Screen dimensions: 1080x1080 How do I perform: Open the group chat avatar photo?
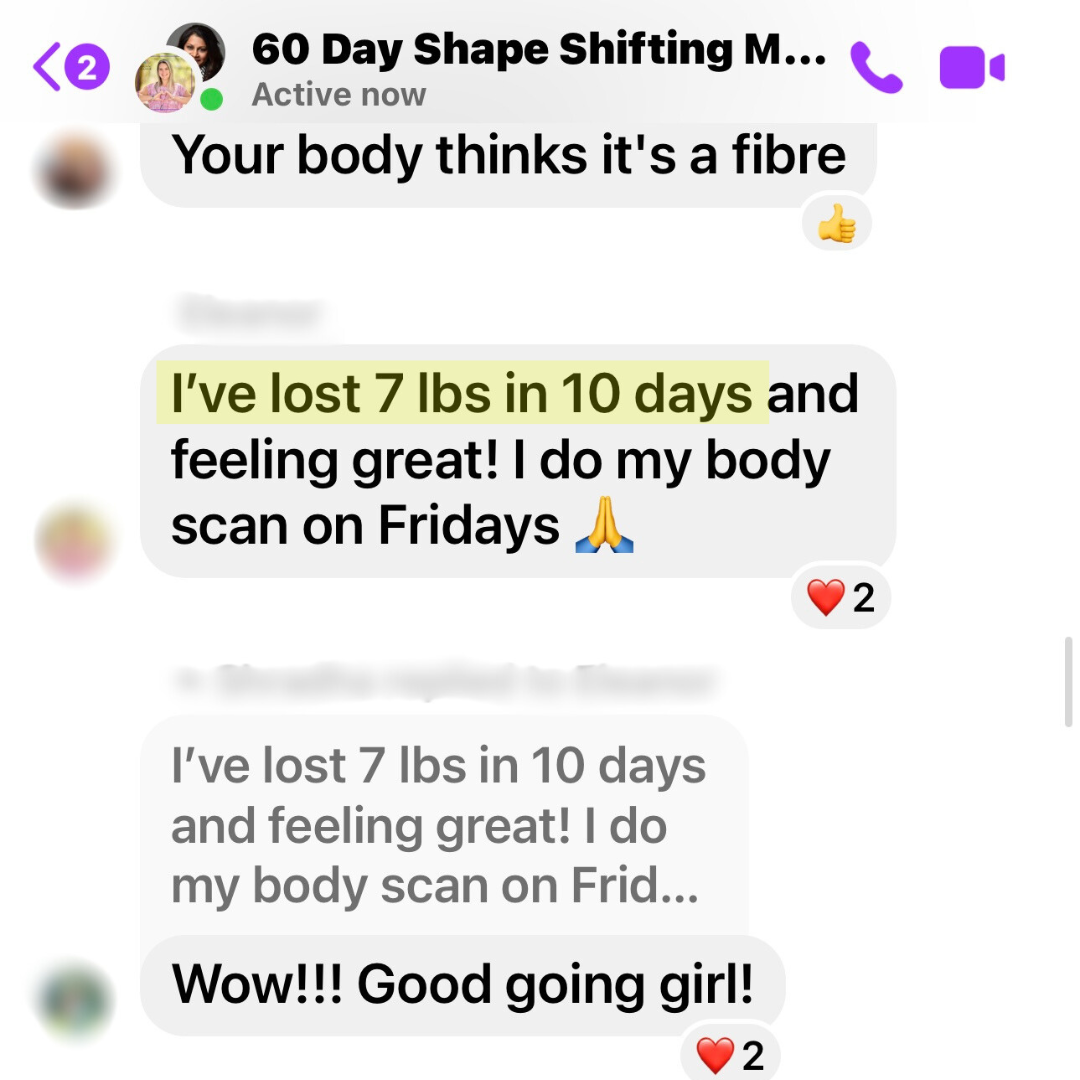point(180,68)
